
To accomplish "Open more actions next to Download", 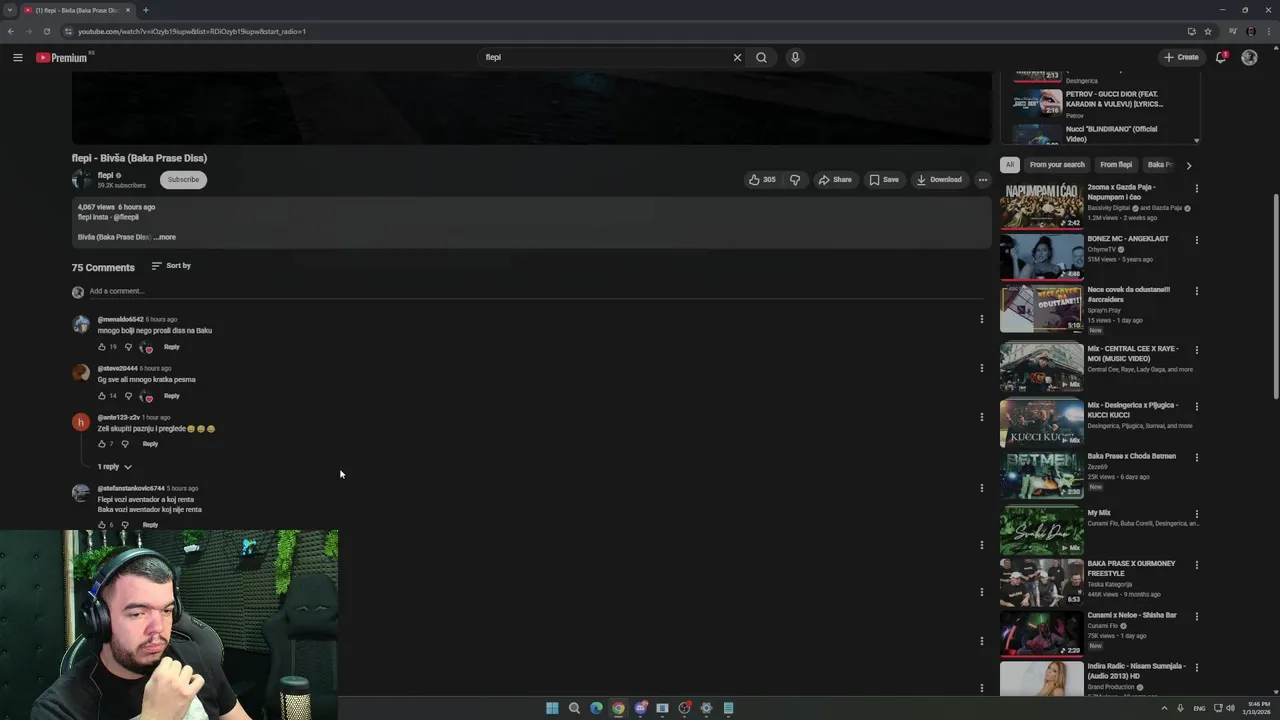I will [983, 180].
